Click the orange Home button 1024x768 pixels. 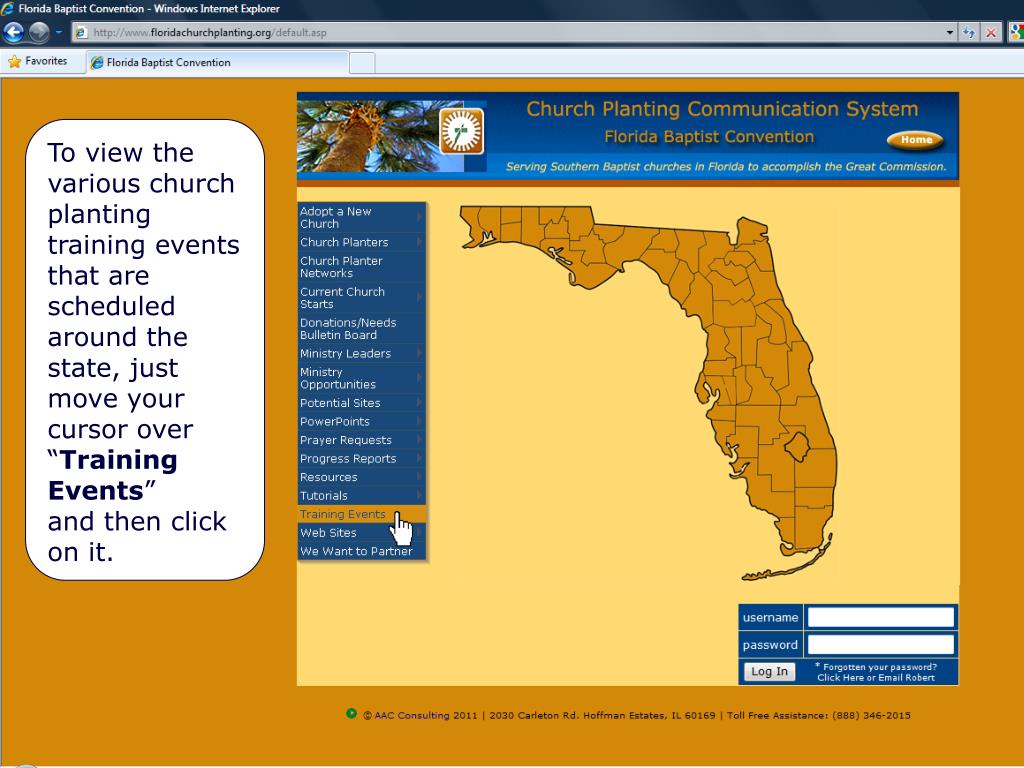[x=916, y=140]
